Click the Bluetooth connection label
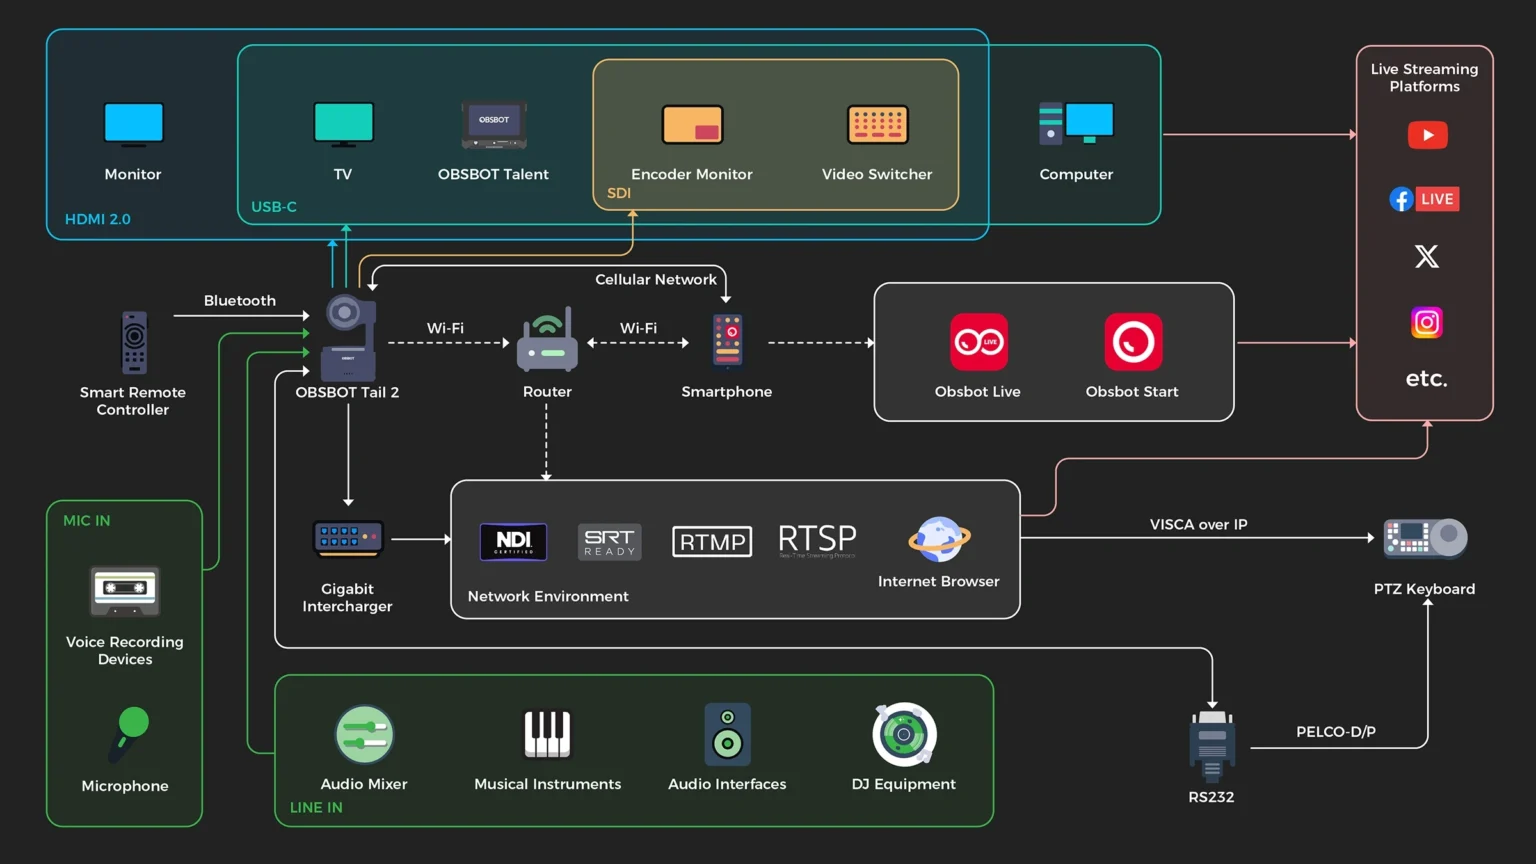This screenshot has width=1536, height=864. pyautogui.click(x=240, y=301)
